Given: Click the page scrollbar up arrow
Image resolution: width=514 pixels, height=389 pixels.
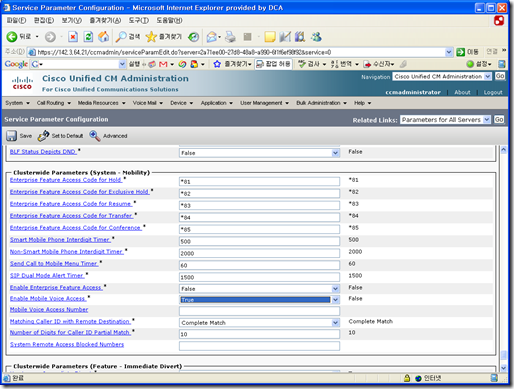Looking at the screenshot, I should pos(504,150).
